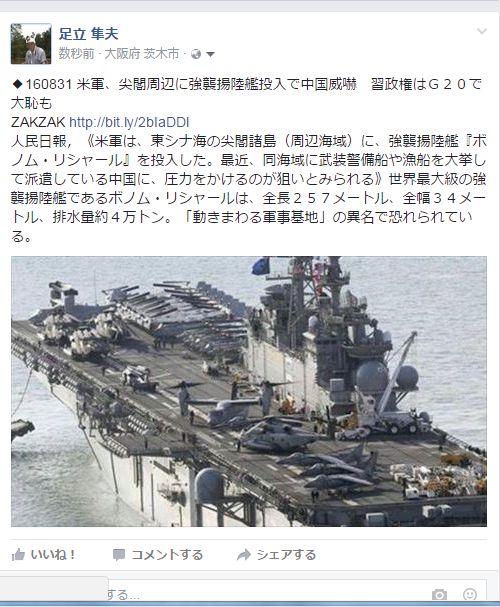Click the camera attach photo icon
The image size is (500, 607).
[439, 594]
